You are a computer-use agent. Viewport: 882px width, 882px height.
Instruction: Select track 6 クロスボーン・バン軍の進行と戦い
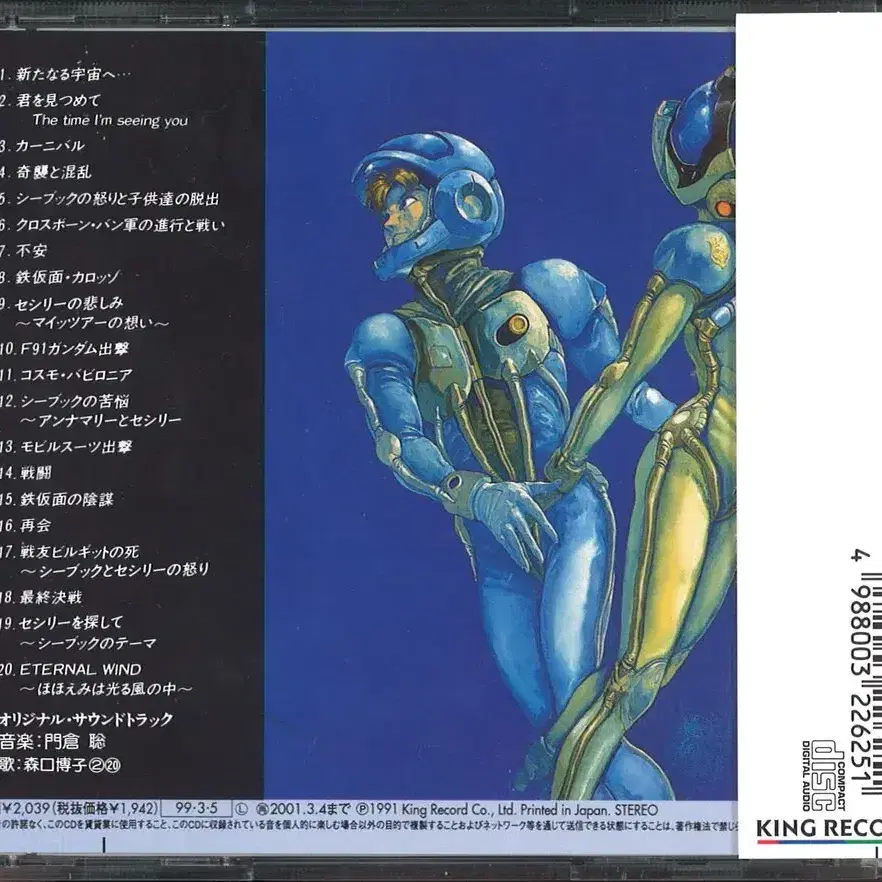[x=112, y=225]
